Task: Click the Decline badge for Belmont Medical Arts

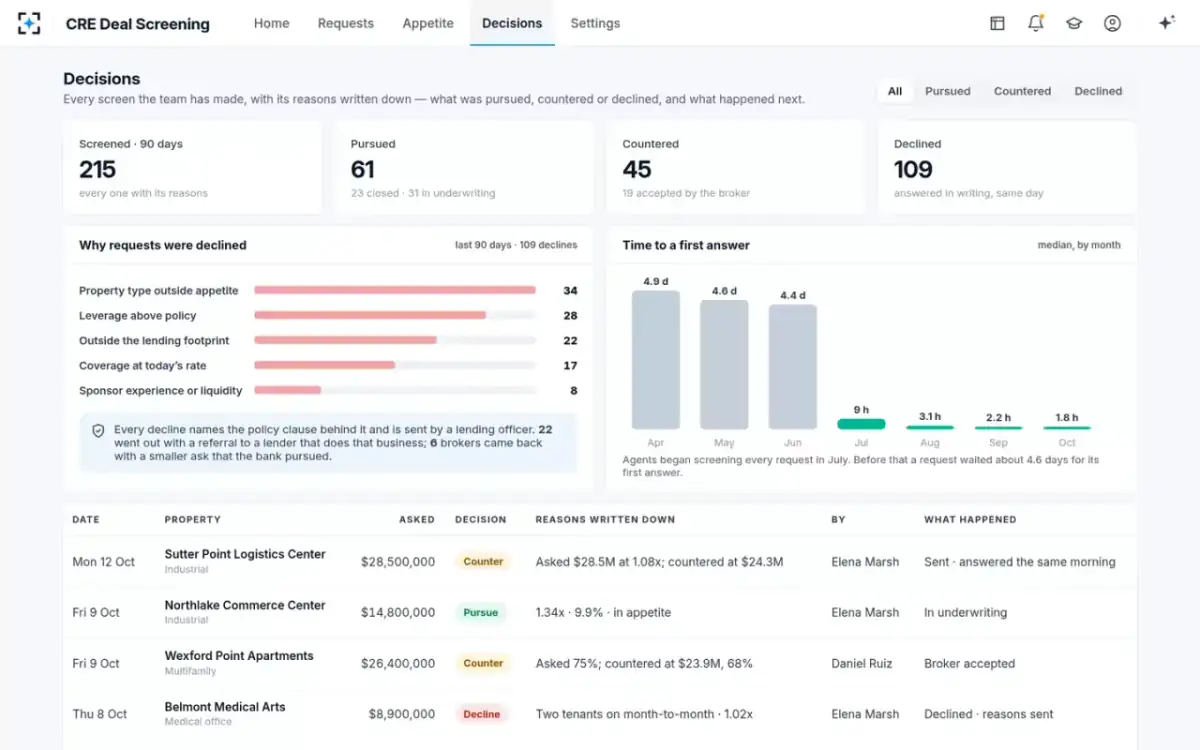Action: point(482,714)
